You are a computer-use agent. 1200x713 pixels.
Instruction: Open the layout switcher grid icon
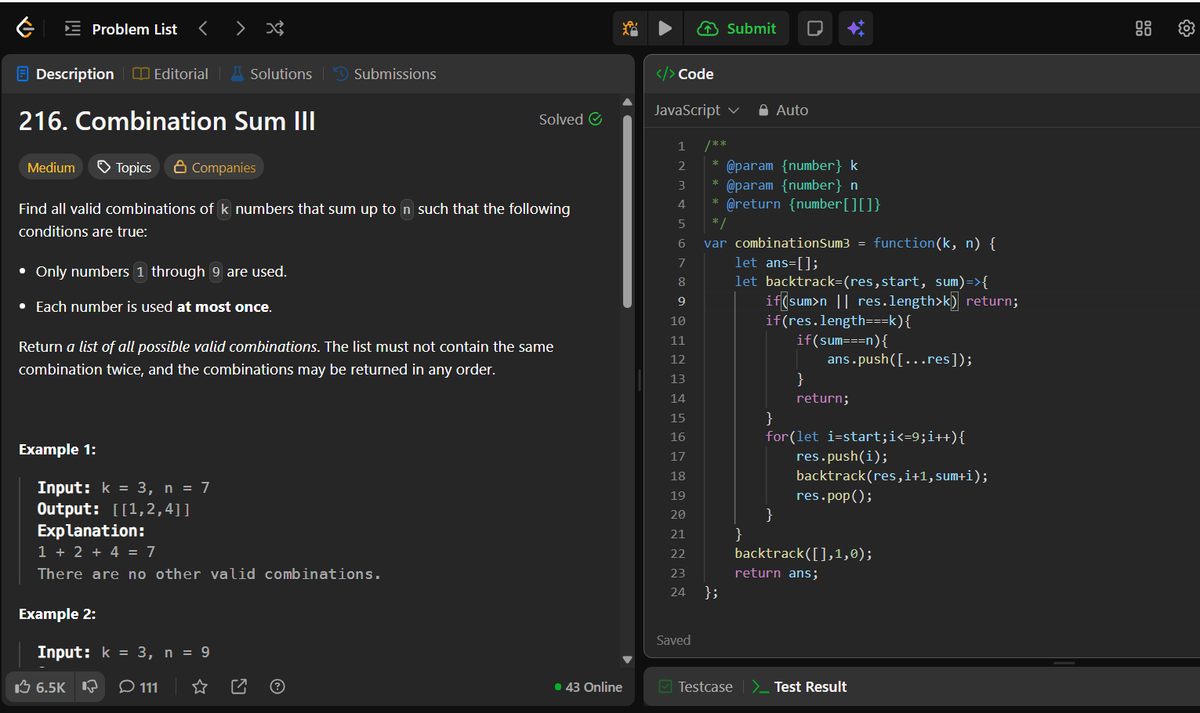click(1143, 28)
